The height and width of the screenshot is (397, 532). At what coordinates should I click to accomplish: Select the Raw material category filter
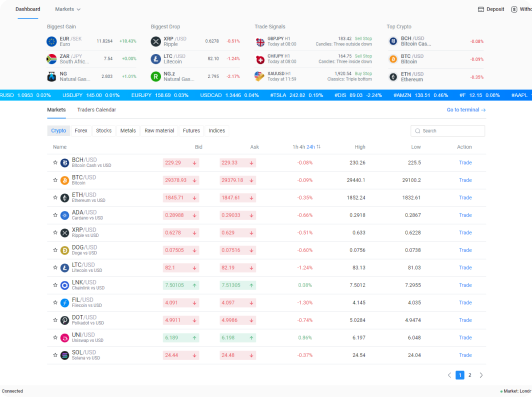click(x=159, y=131)
